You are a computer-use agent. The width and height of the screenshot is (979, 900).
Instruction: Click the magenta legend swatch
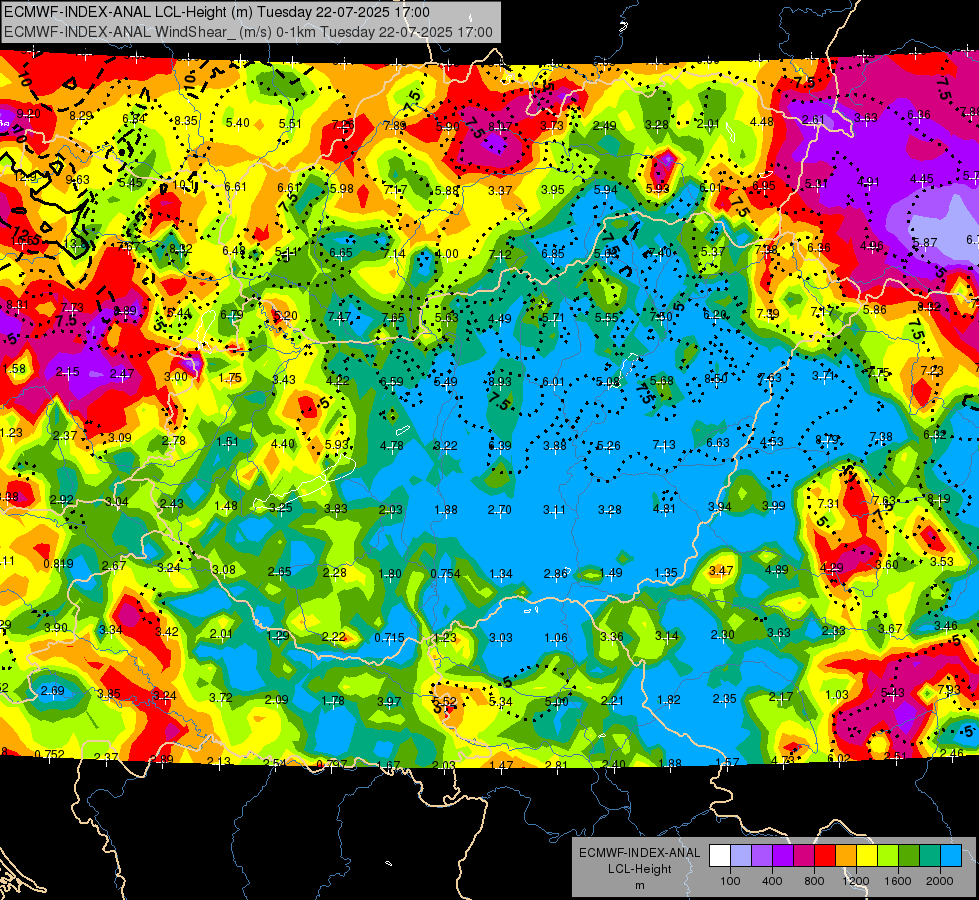[804, 856]
